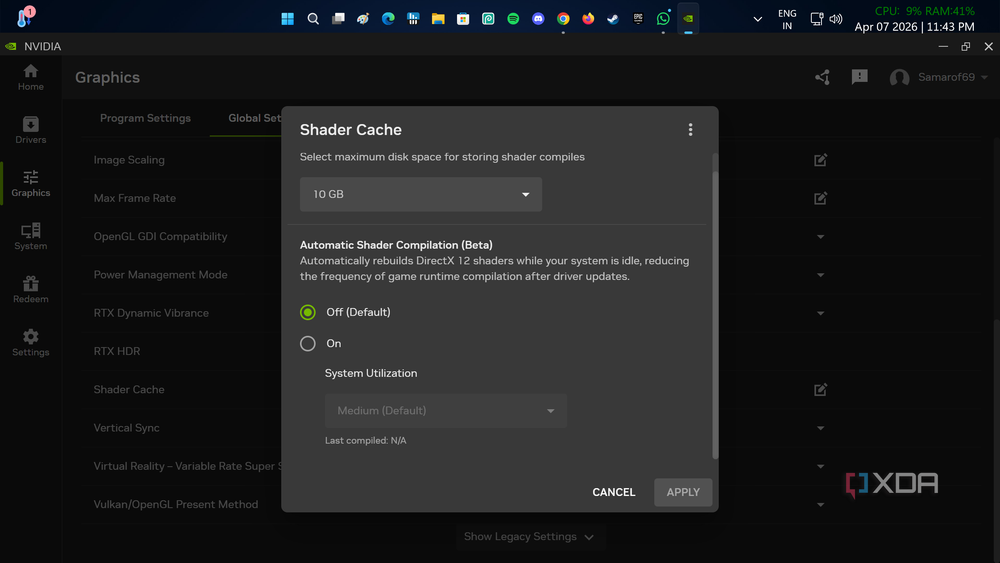Open the Home section in the sidebar

31,78
